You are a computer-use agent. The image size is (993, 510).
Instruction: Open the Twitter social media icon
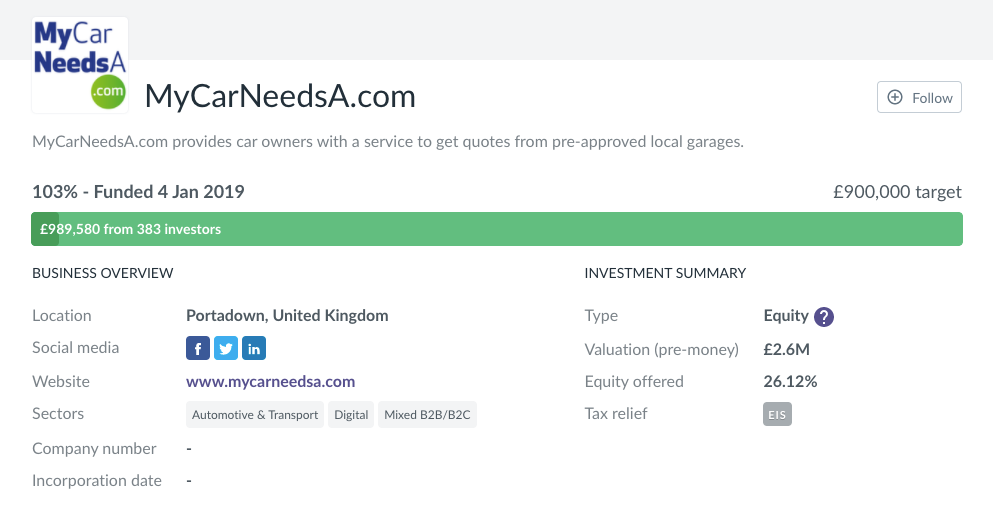(x=226, y=348)
